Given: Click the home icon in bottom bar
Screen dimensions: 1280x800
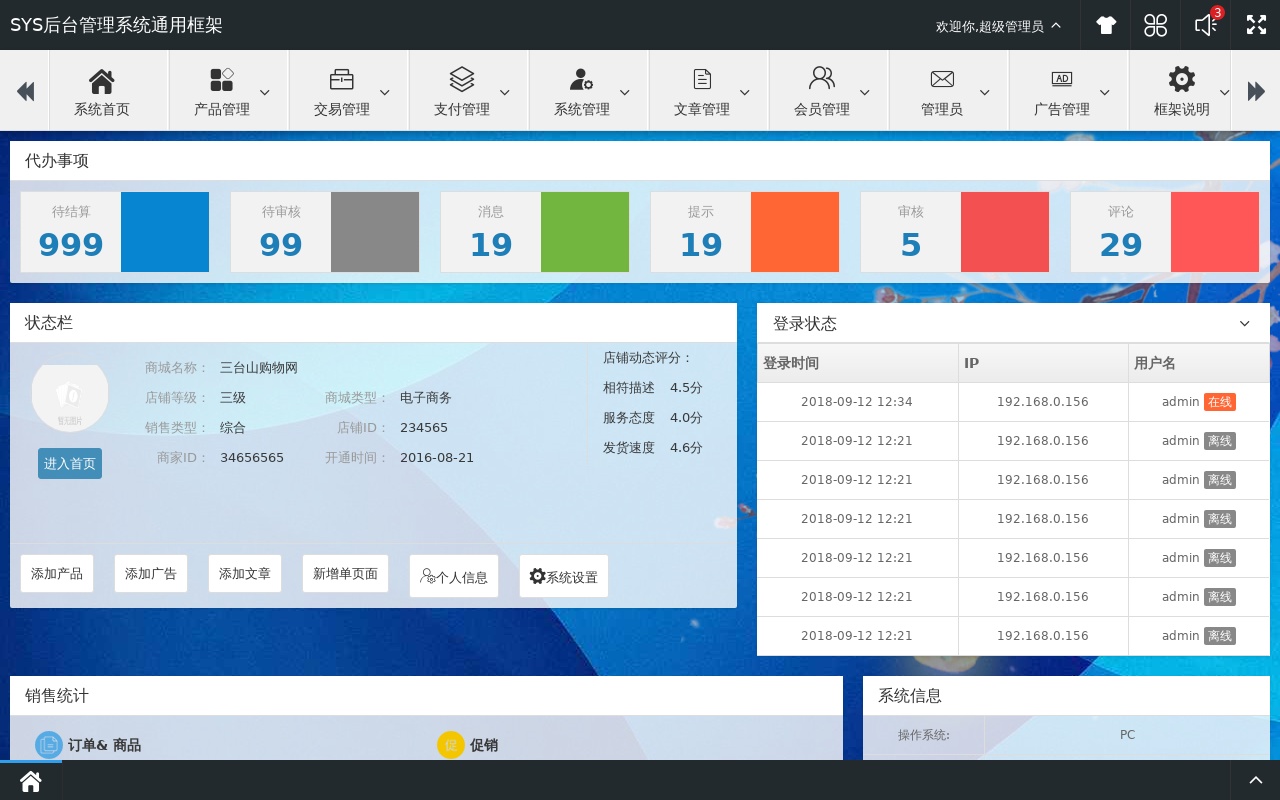Looking at the screenshot, I should (x=30, y=781).
